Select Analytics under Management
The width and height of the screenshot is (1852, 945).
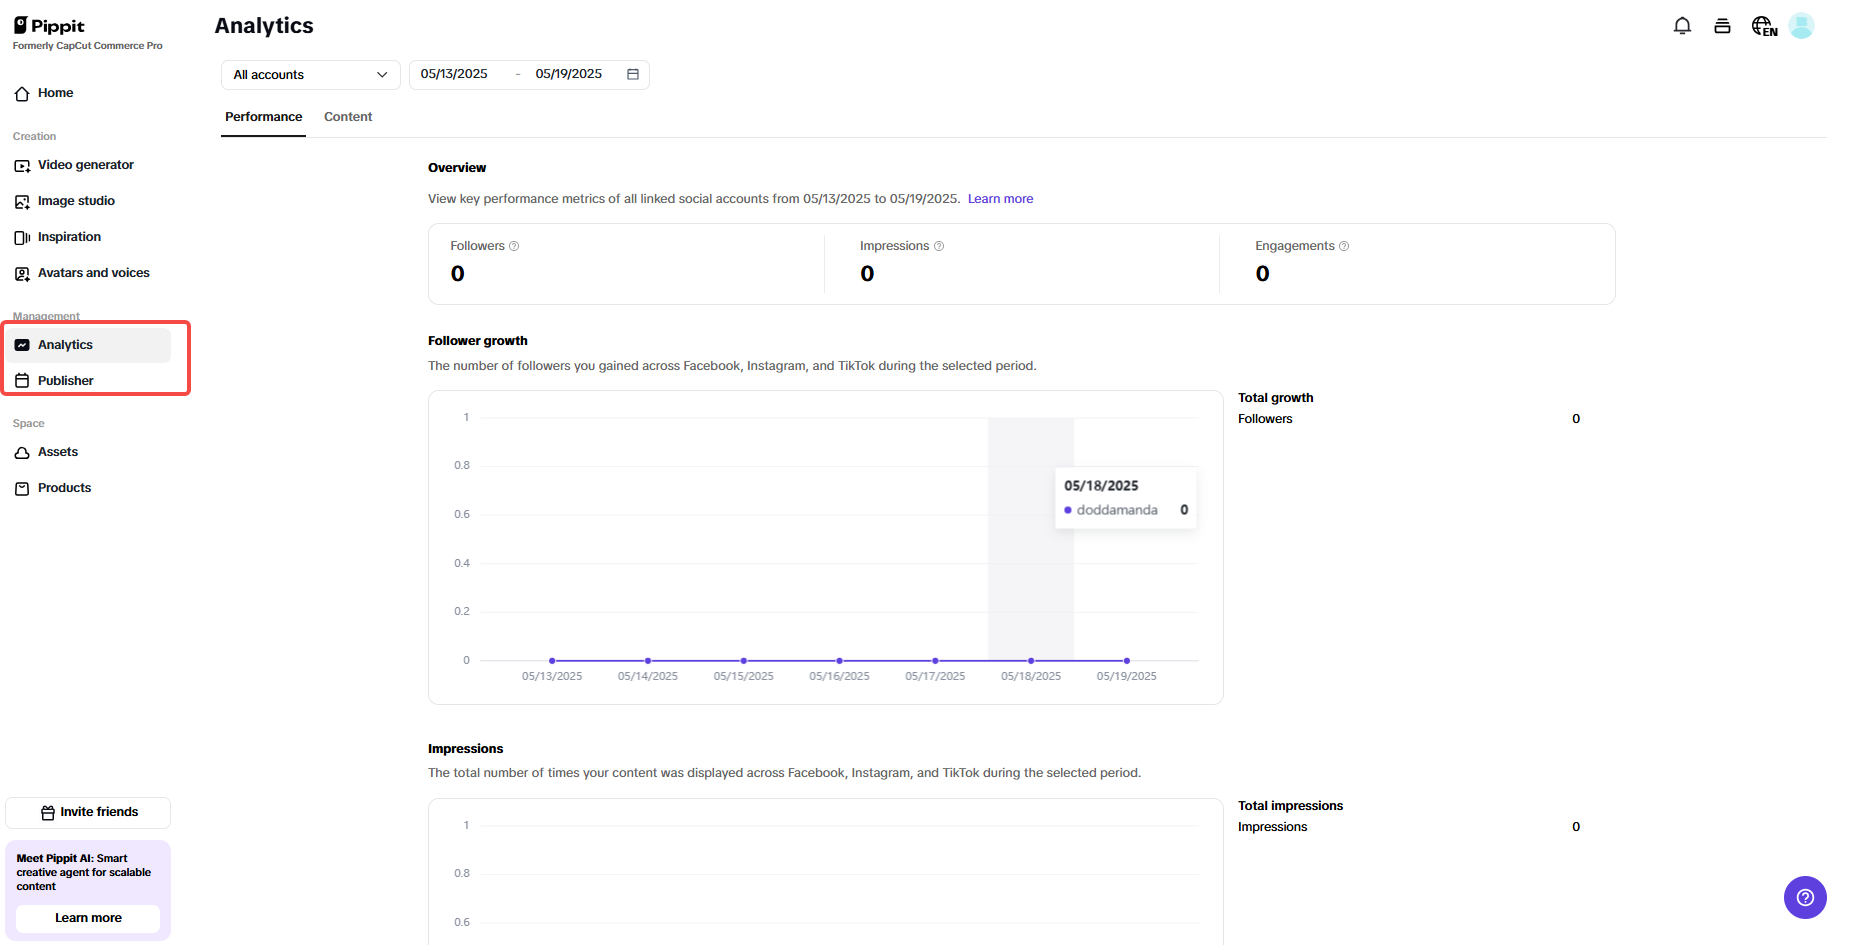tap(66, 344)
